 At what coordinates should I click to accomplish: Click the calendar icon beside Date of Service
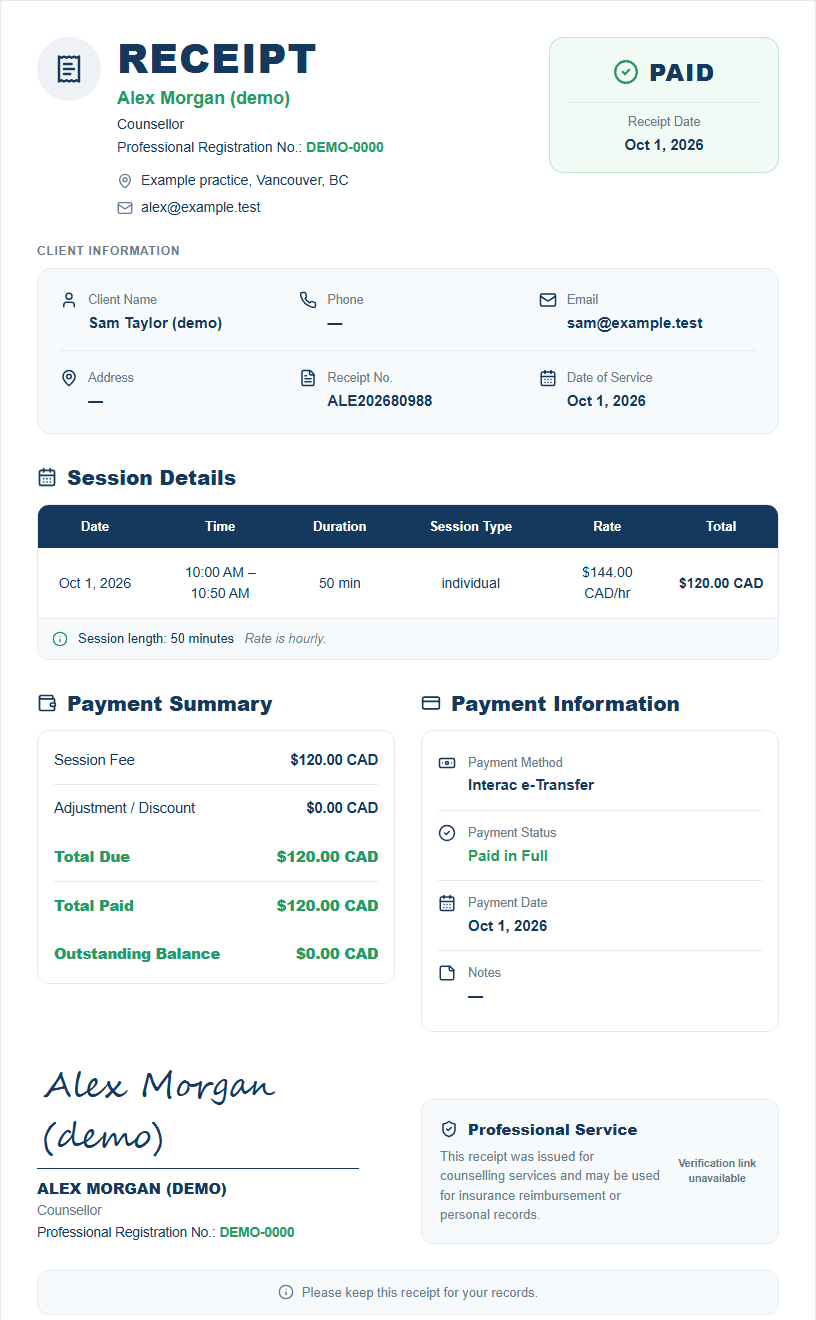pyautogui.click(x=548, y=378)
